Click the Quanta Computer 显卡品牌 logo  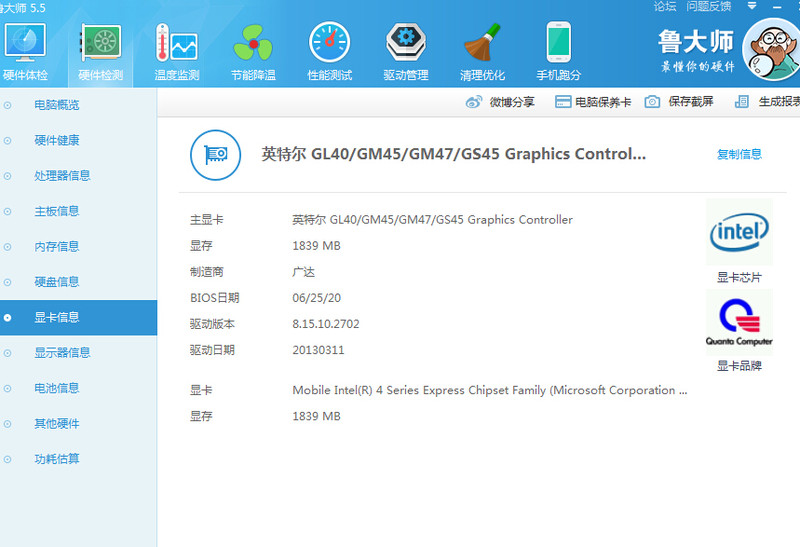pyautogui.click(x=739, y=322)
